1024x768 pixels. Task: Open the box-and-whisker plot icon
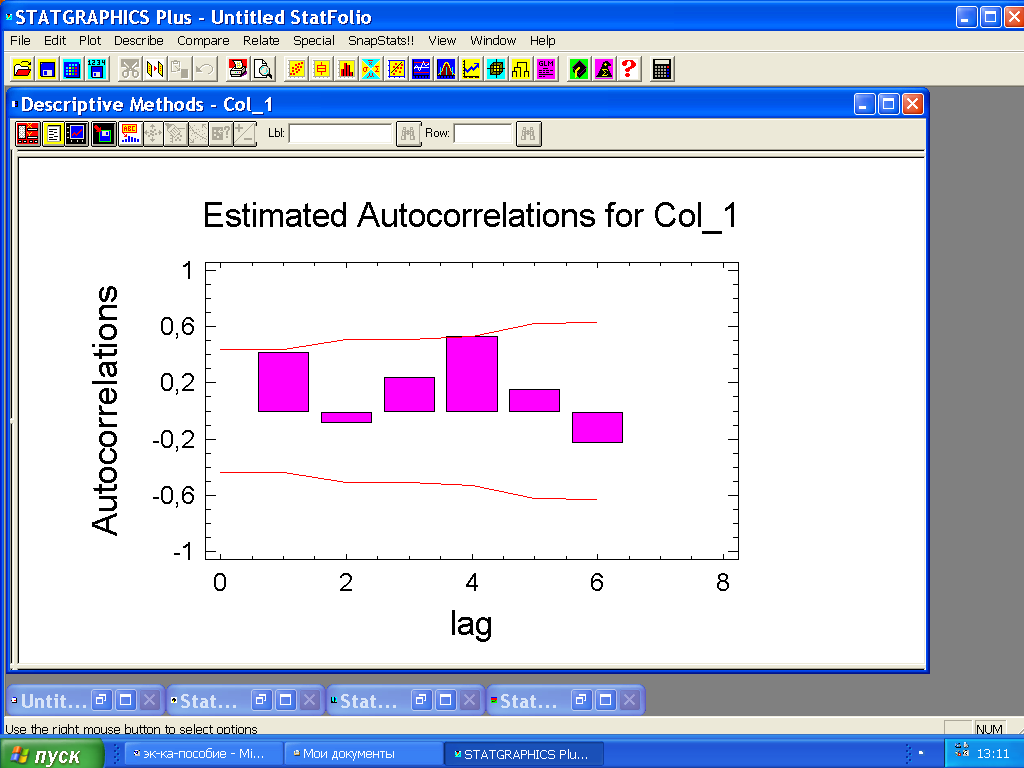click(x=321, y=69)
